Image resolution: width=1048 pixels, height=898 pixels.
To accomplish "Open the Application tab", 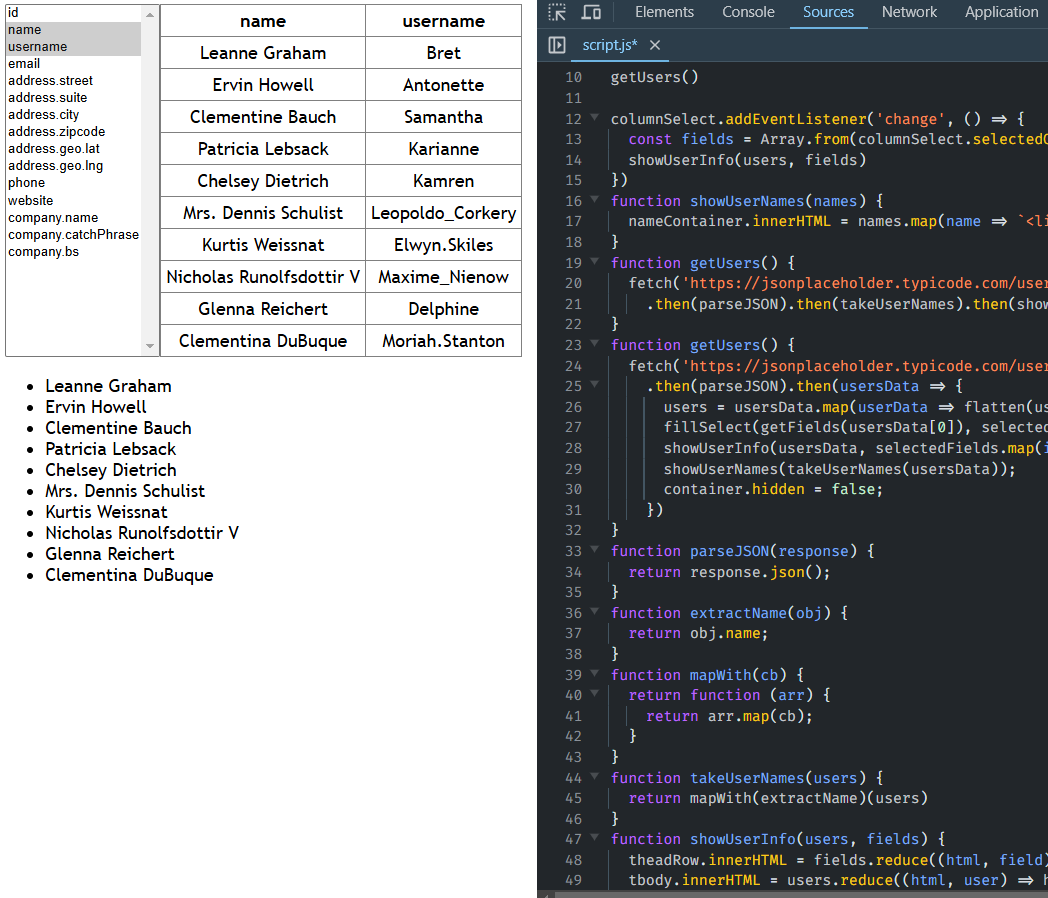I will tap(1001, 12).
